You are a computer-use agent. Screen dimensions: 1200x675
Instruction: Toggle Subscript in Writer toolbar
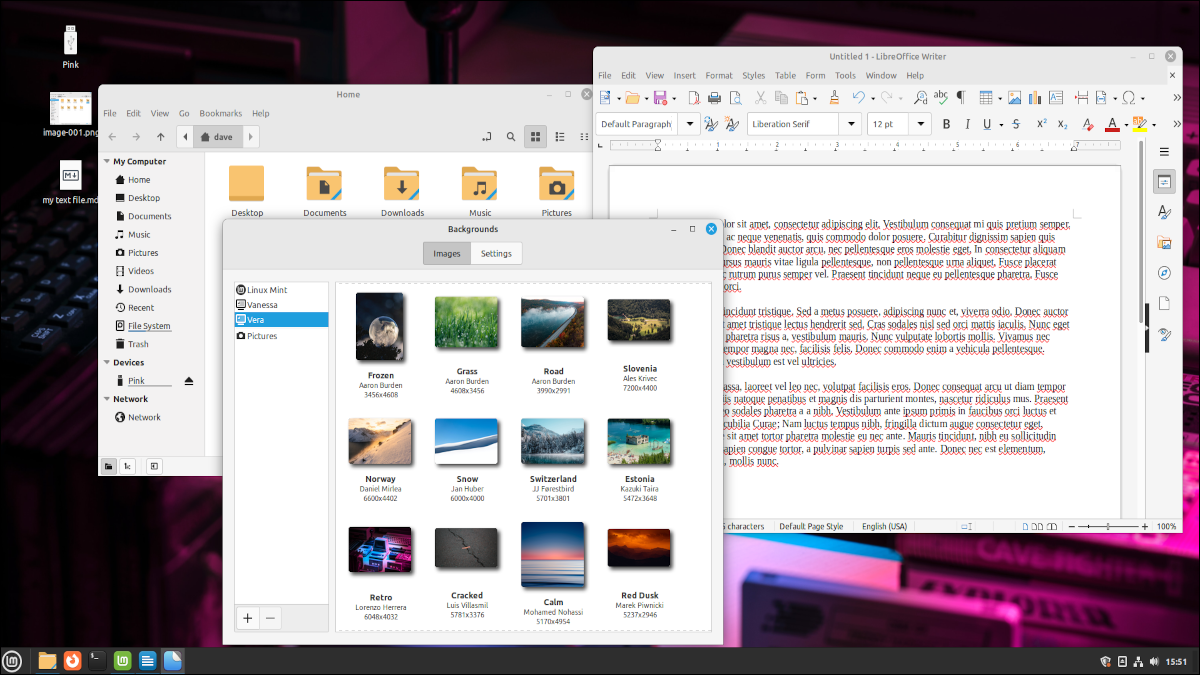(1062, 124)
